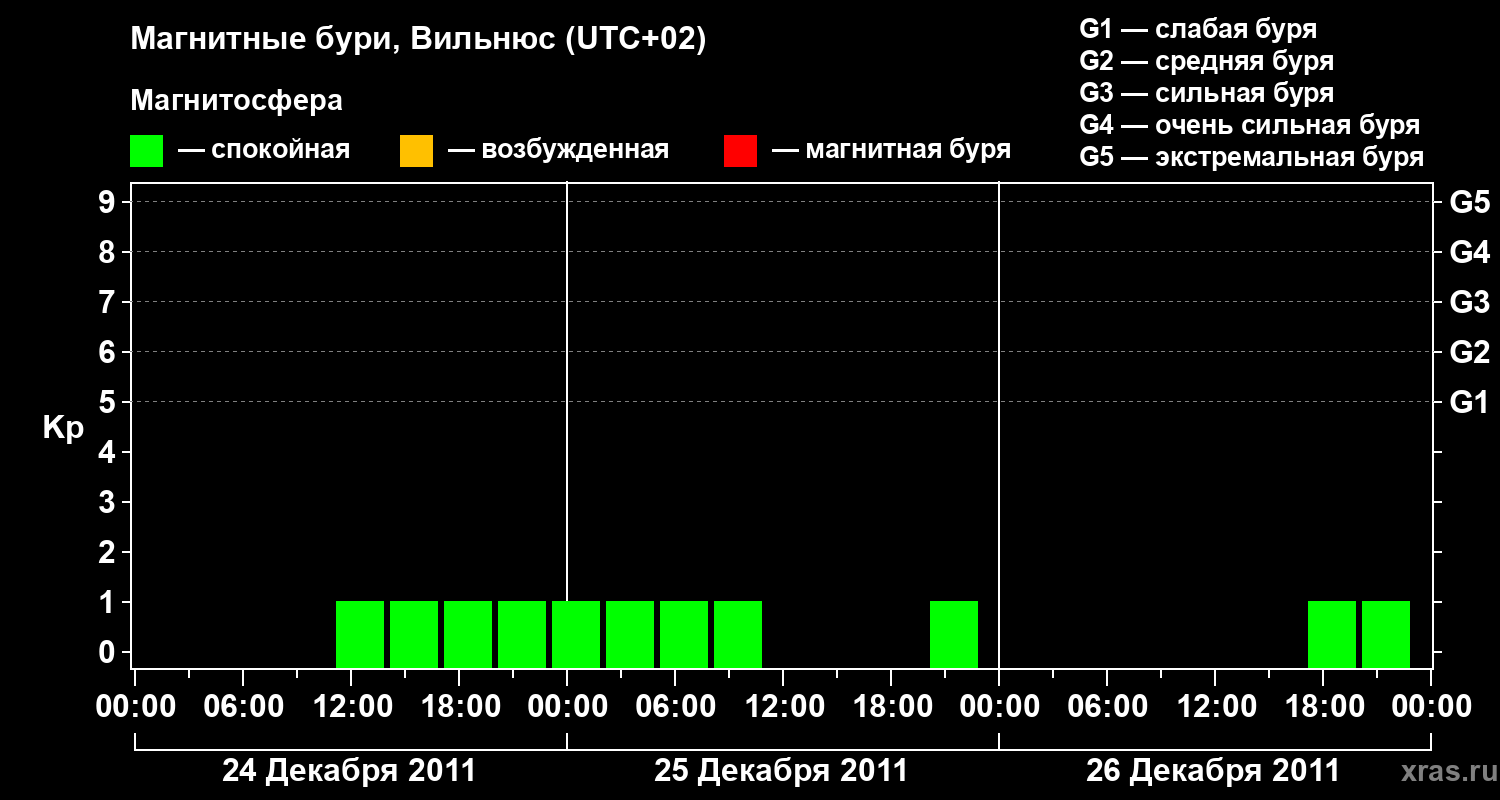
Task: Click the 12:00 tick label of 25 December
Action: [783, 706]
